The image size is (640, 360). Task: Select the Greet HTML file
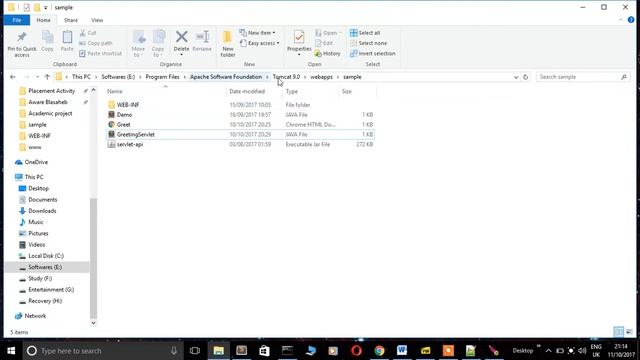click(123, 124)
